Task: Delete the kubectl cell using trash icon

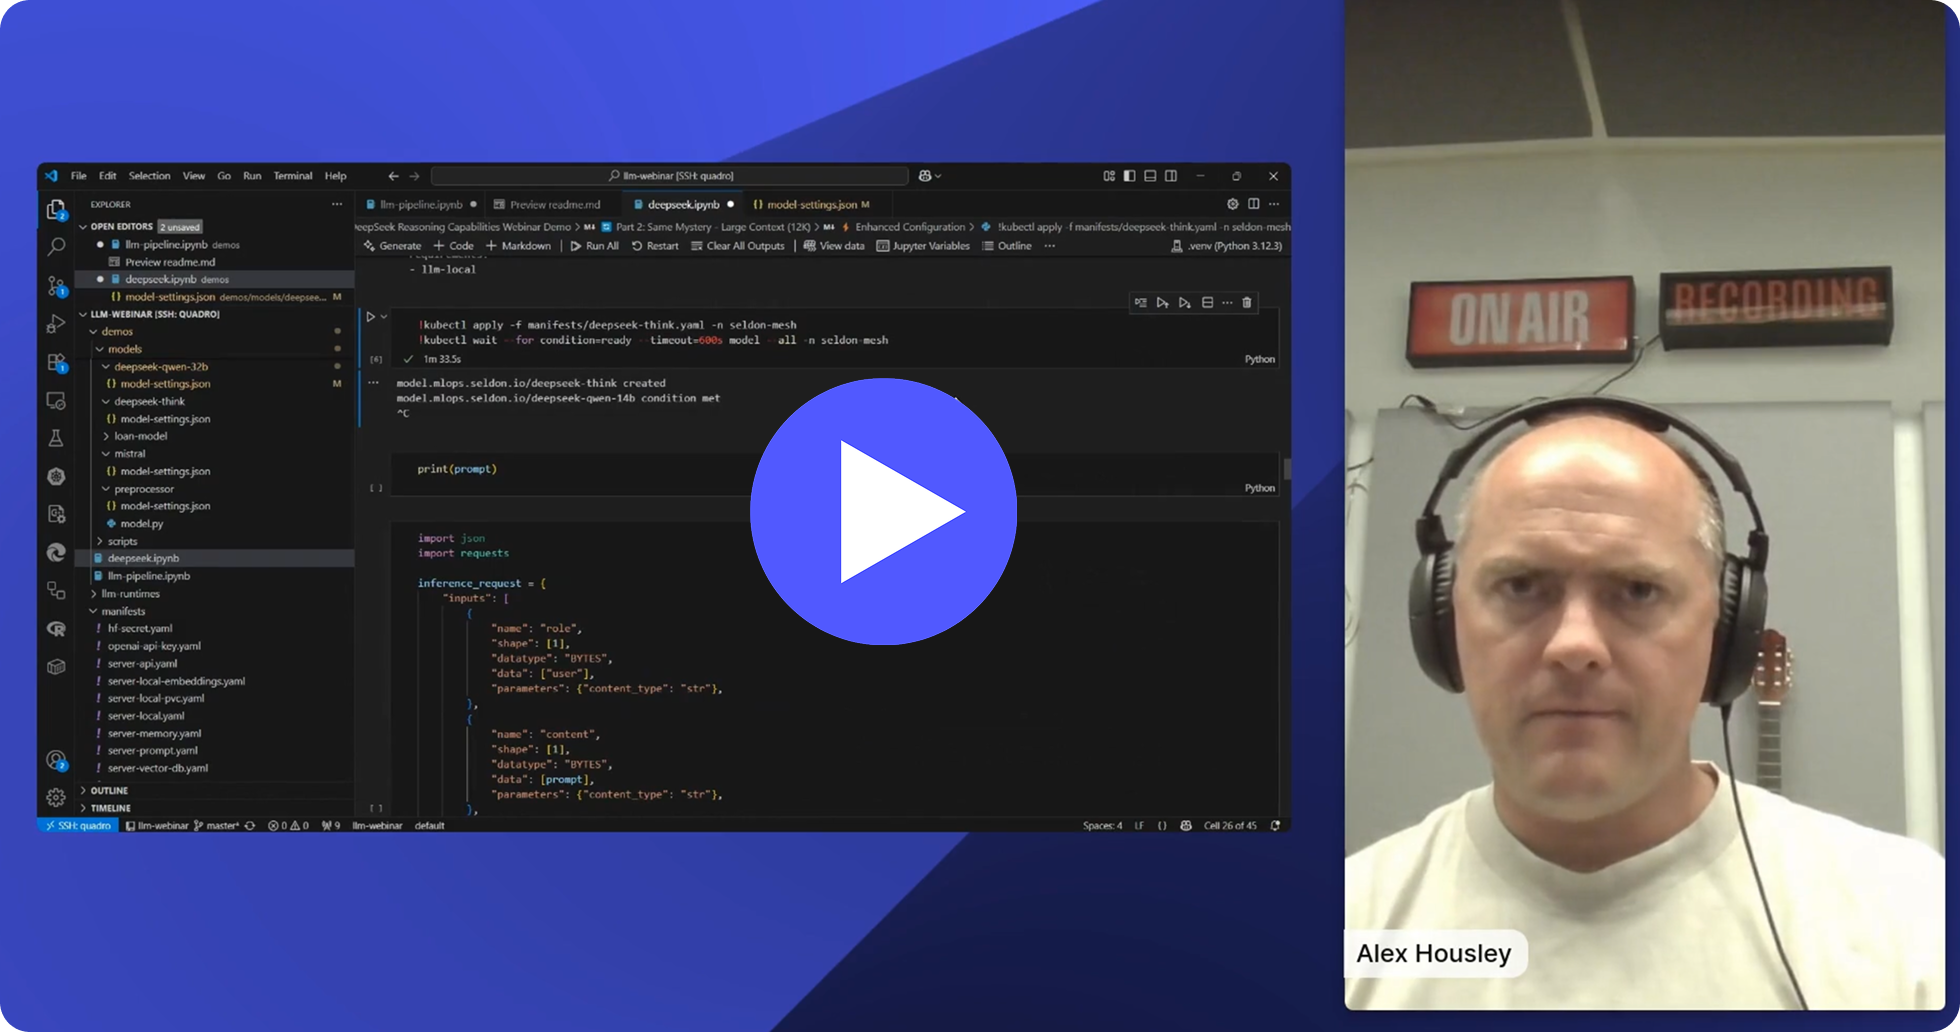Action: pos(1247,303)
